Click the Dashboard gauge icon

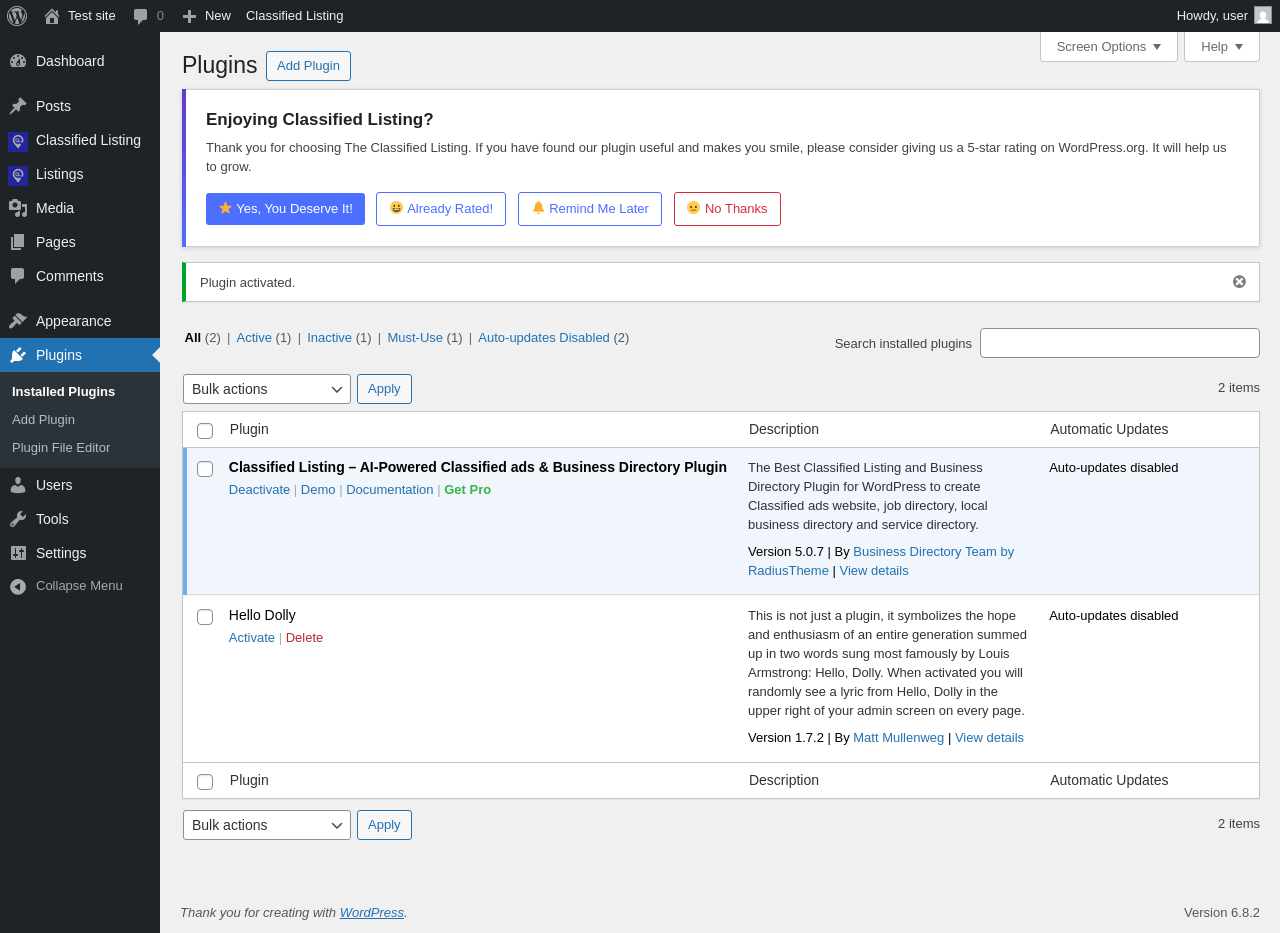(18, 61)
